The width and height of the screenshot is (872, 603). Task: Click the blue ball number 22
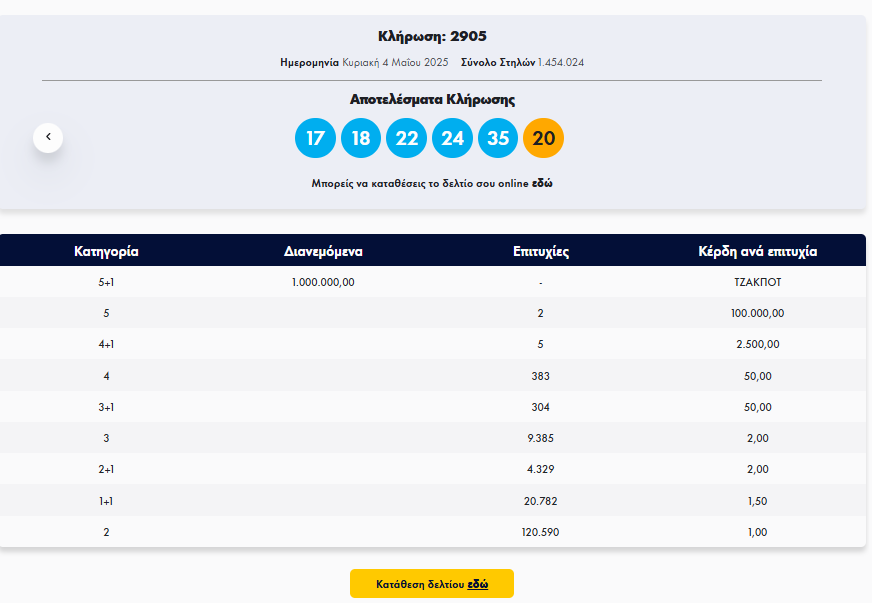[406, 138]
